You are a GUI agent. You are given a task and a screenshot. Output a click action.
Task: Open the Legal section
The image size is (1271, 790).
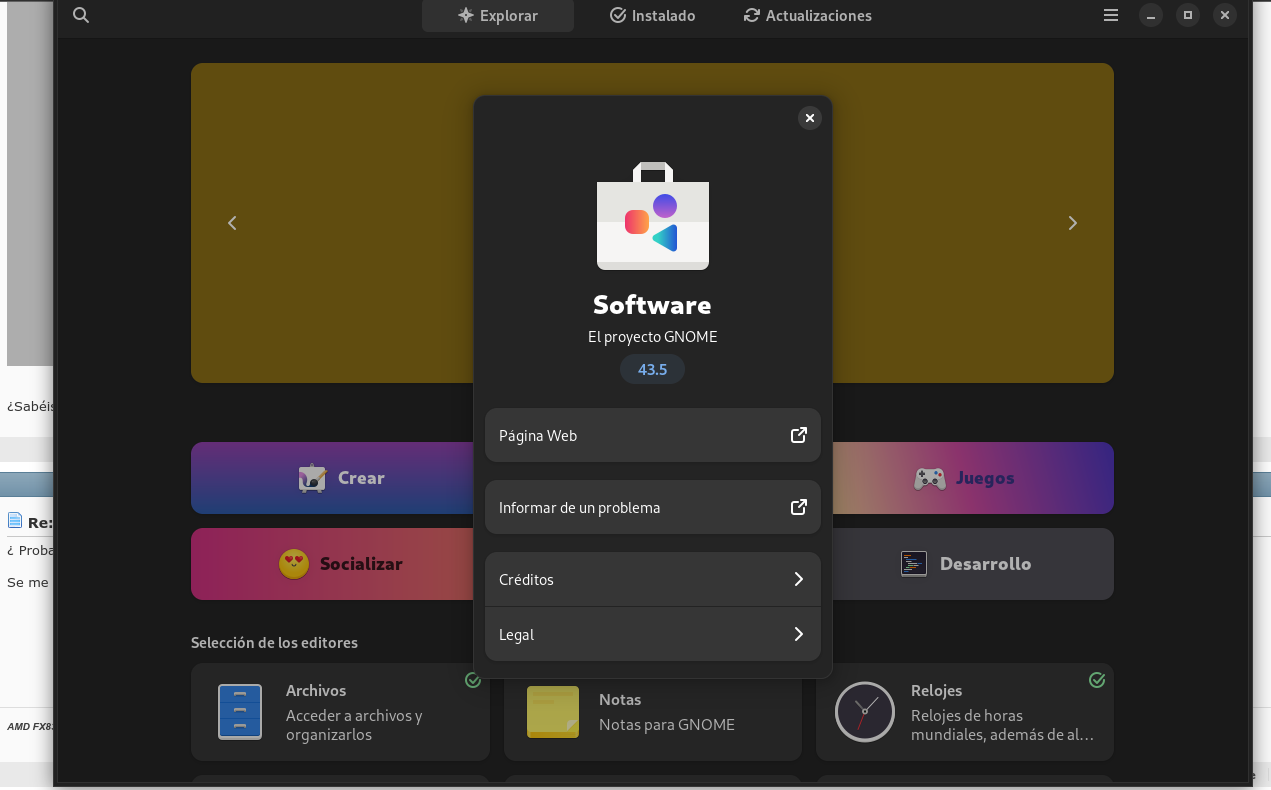(653, 634)
